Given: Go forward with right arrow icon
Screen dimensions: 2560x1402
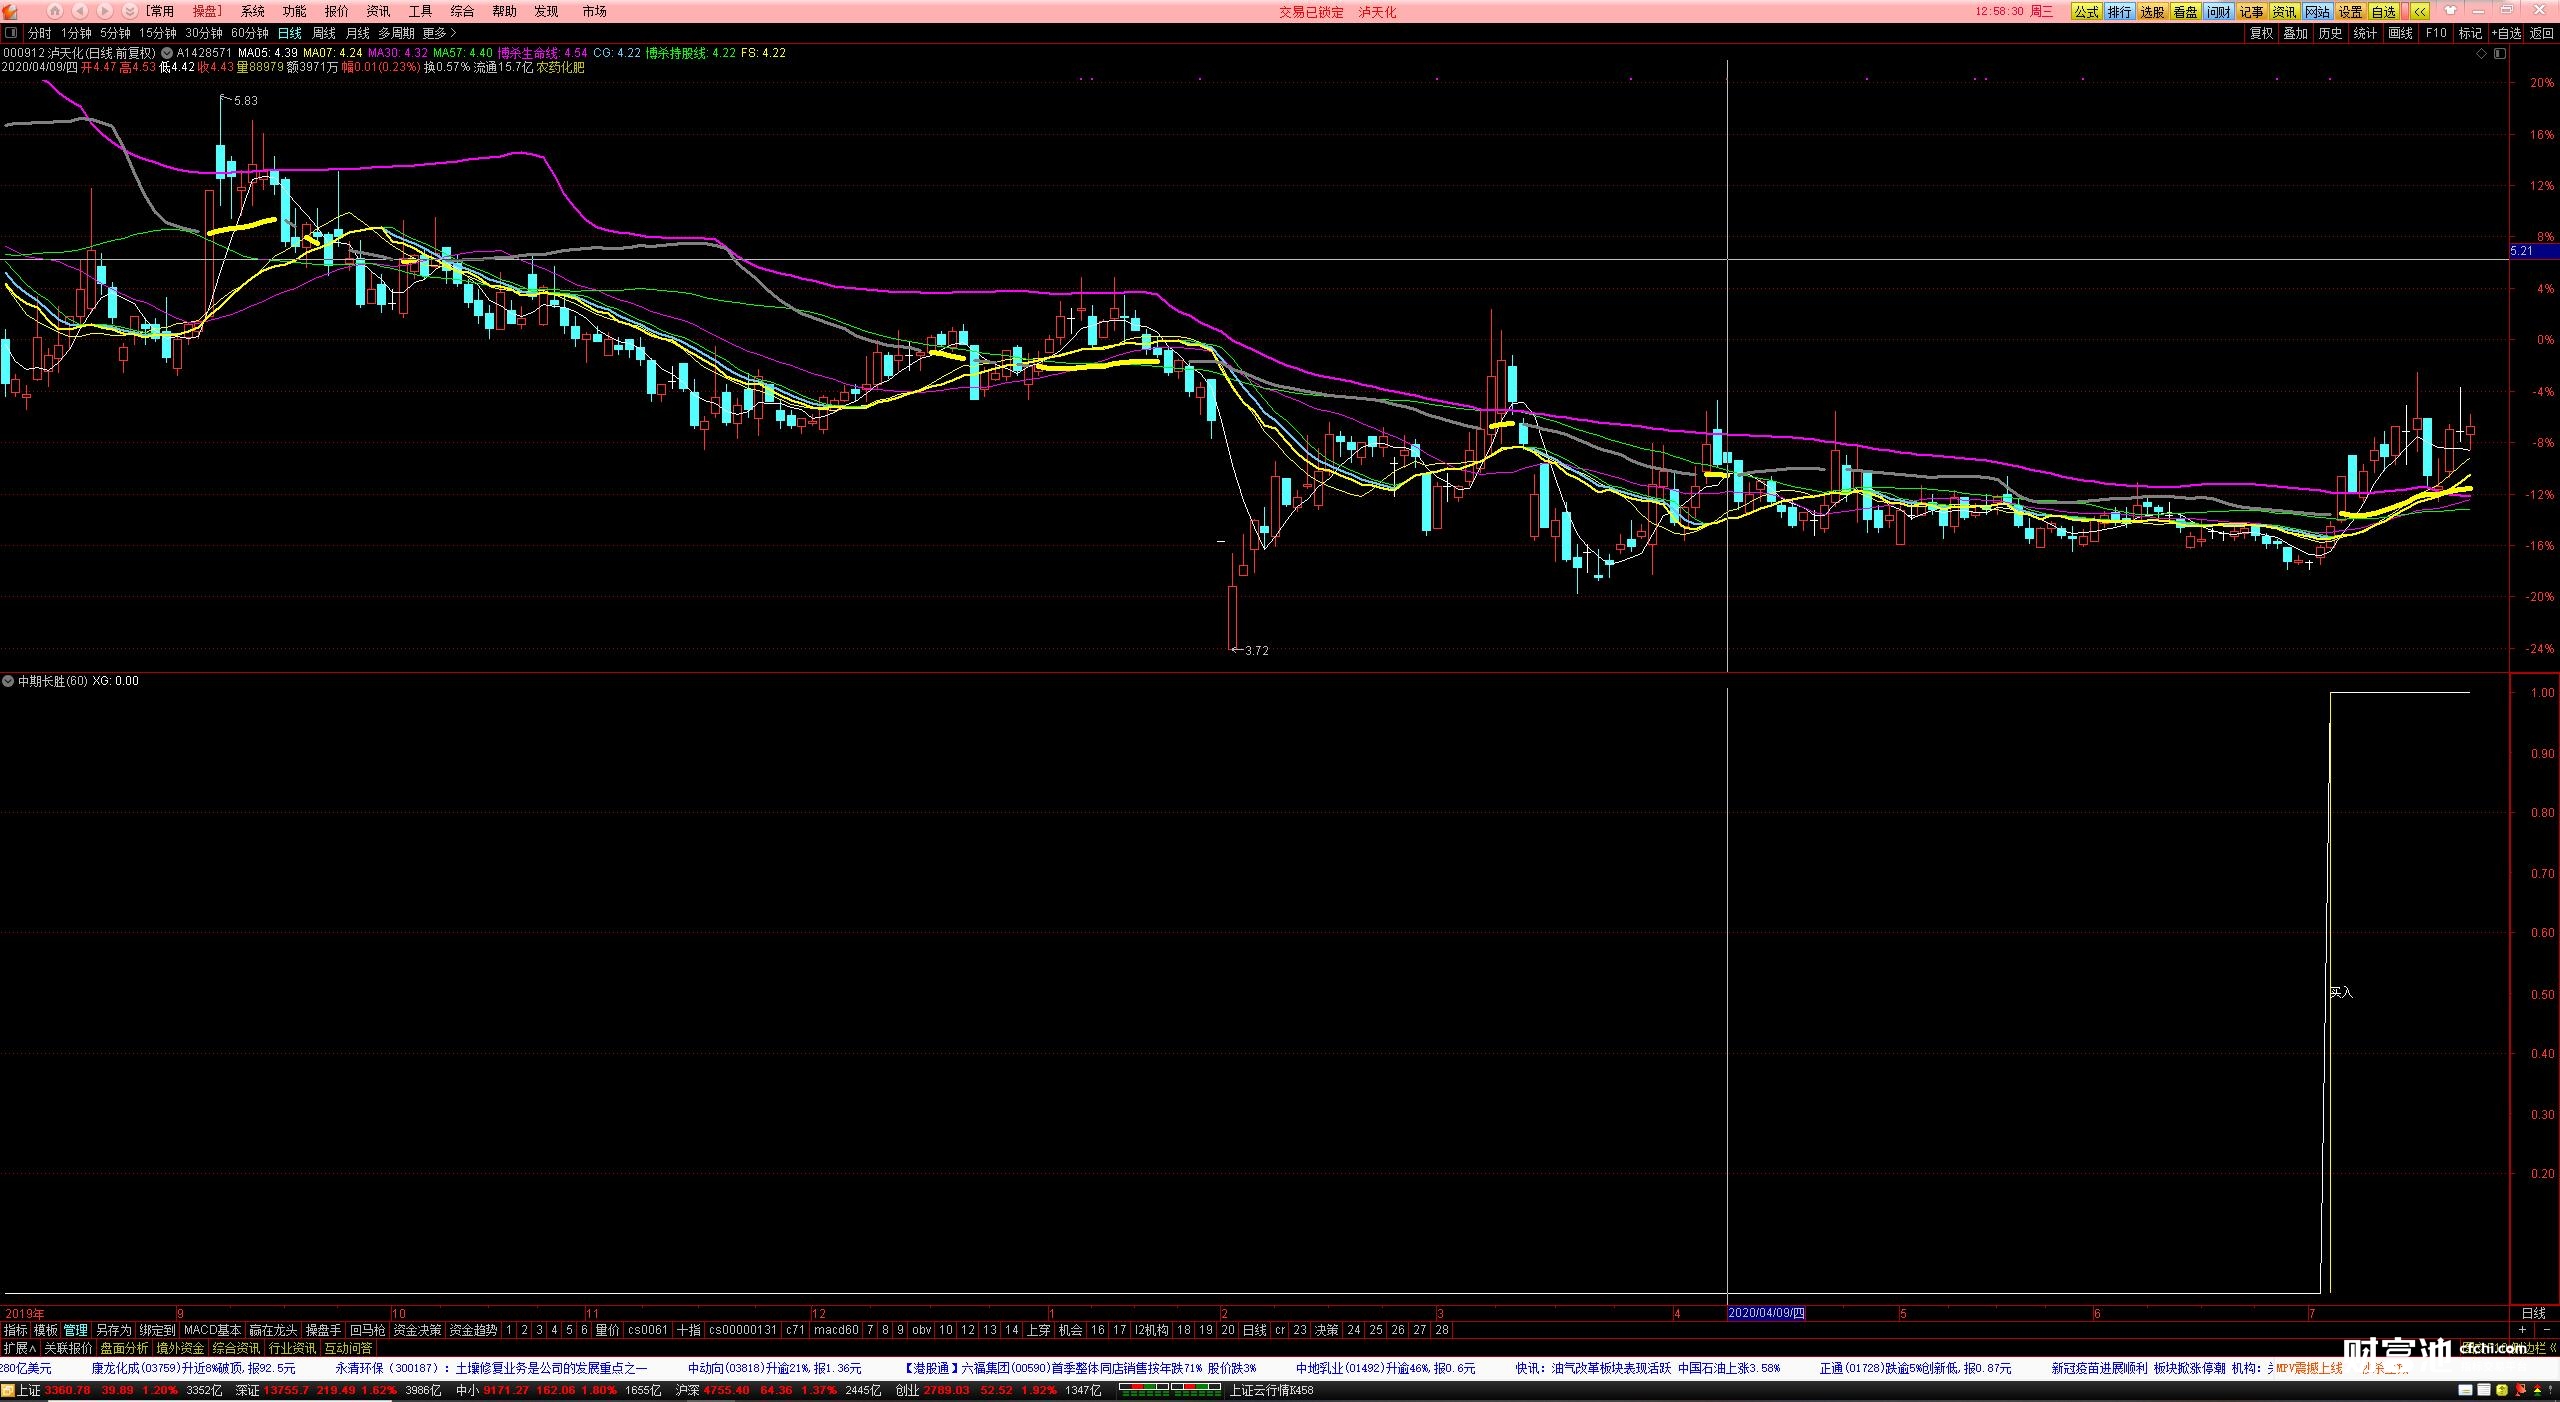Looking at the screenshot, I should coord(105,11).
